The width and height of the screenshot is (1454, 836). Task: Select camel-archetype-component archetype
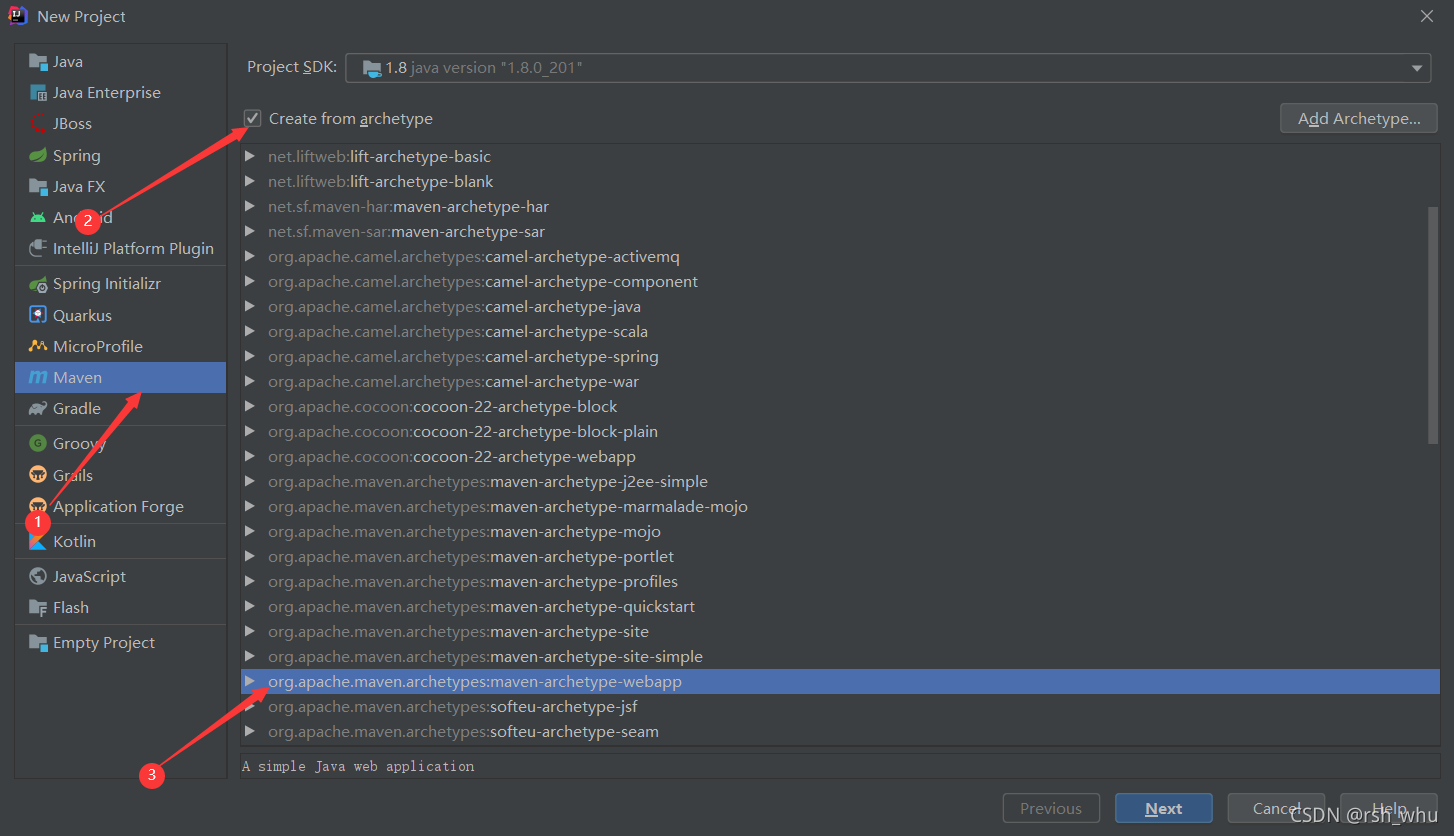click(840, 281)
